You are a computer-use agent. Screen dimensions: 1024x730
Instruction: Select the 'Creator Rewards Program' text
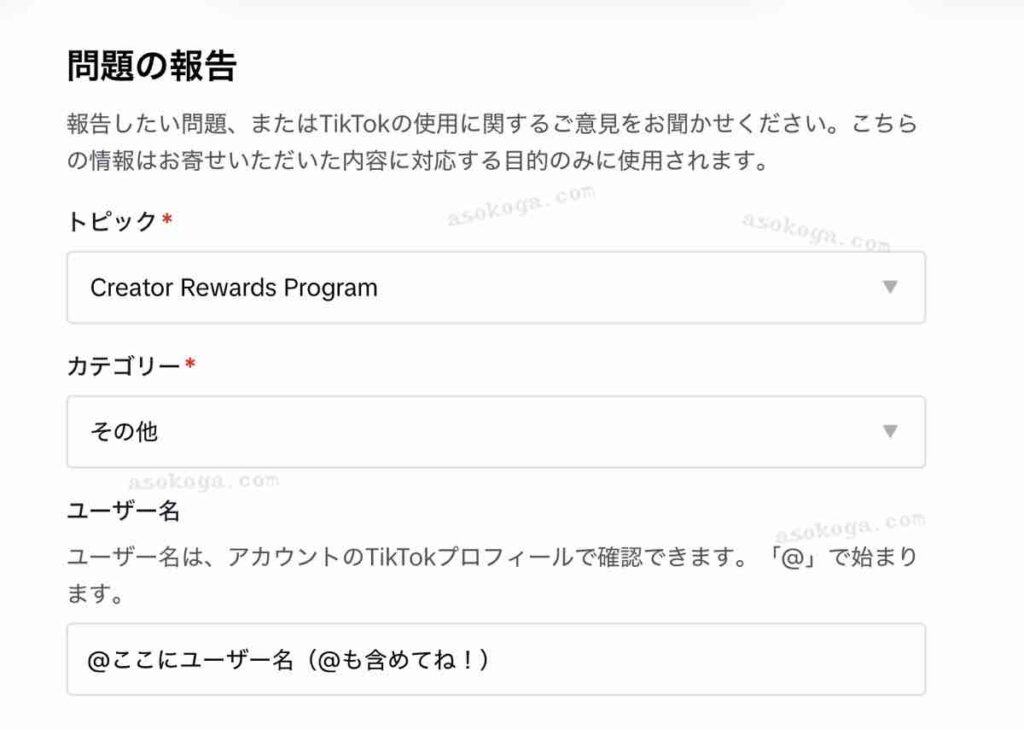233,288
